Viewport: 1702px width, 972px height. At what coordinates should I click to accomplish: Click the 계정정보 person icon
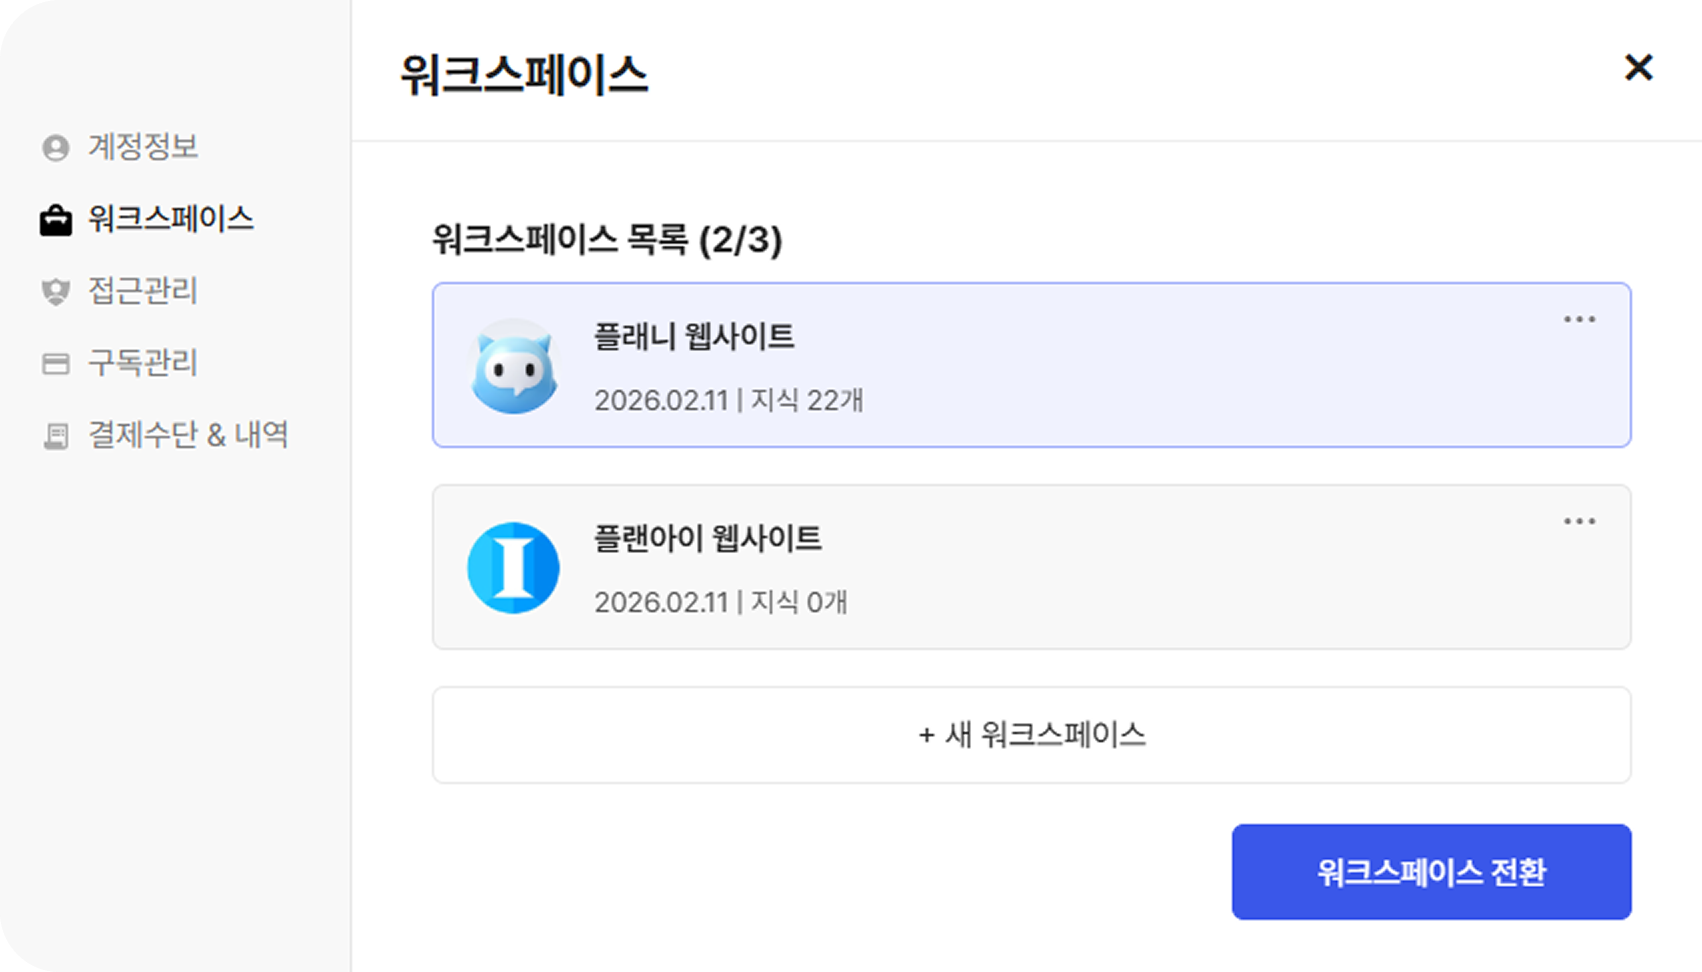tap(56, 148)
